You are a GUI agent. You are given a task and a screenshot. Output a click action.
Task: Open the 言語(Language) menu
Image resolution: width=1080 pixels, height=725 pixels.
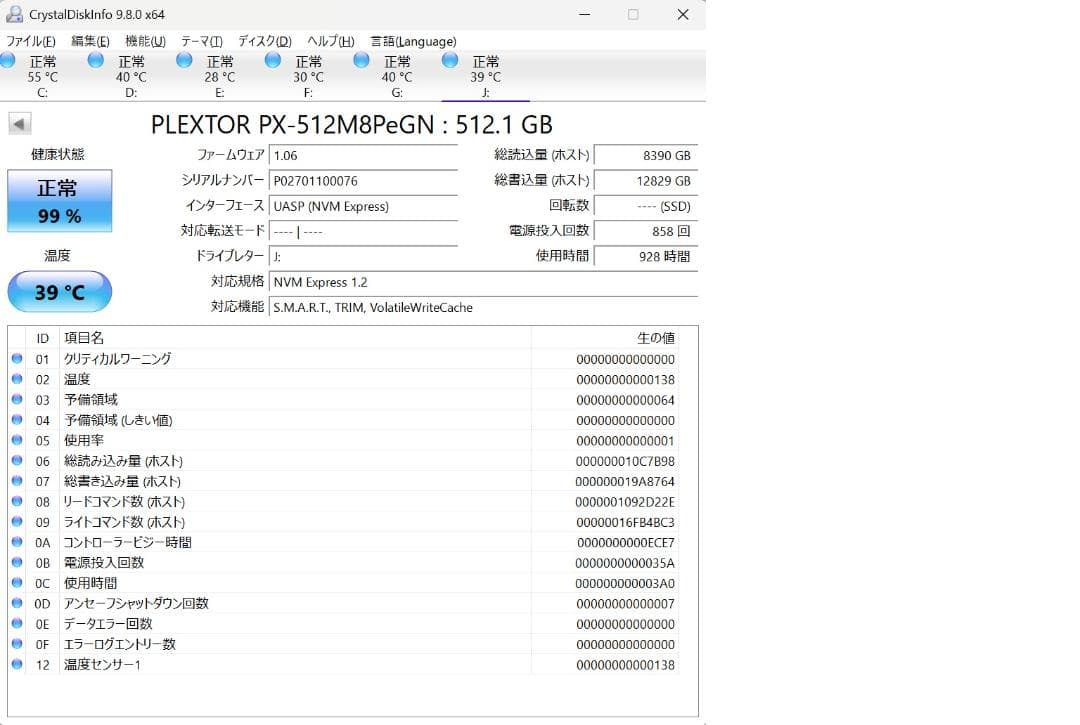[x=413, y=41]
